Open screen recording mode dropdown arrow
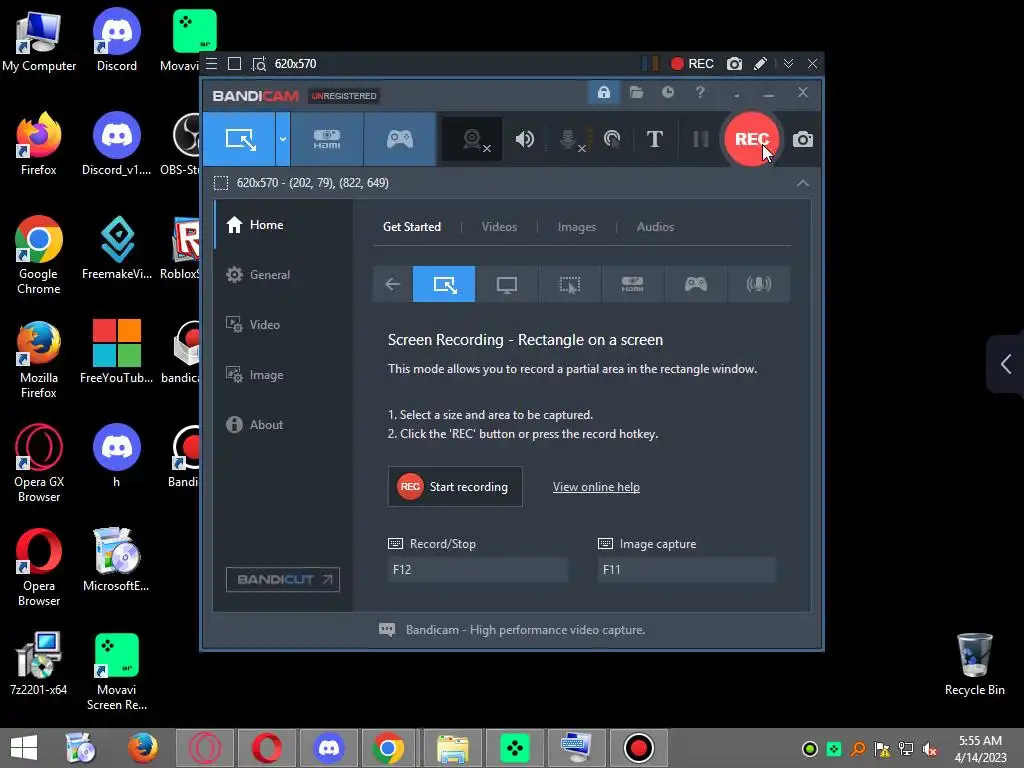Image resolution: width=1024 pixels, height=768 pixels. click(x=283, y=139)
